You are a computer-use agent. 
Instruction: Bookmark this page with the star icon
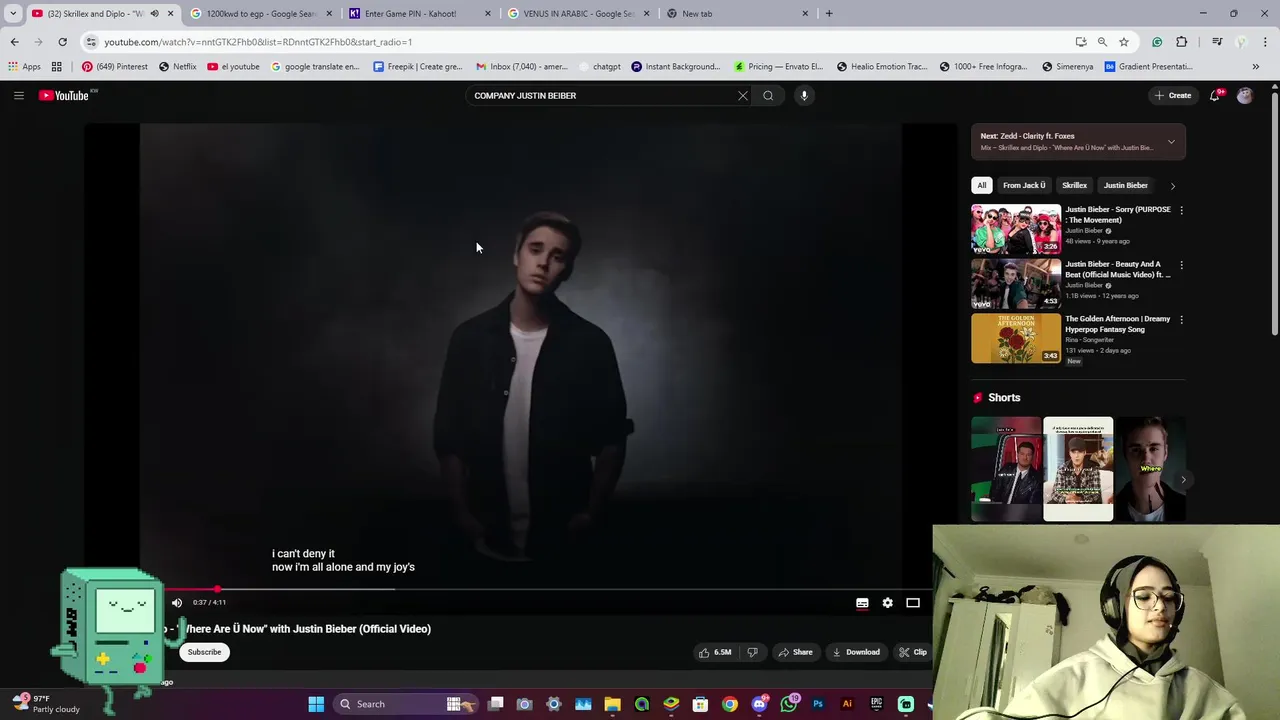click(1124, 42)
